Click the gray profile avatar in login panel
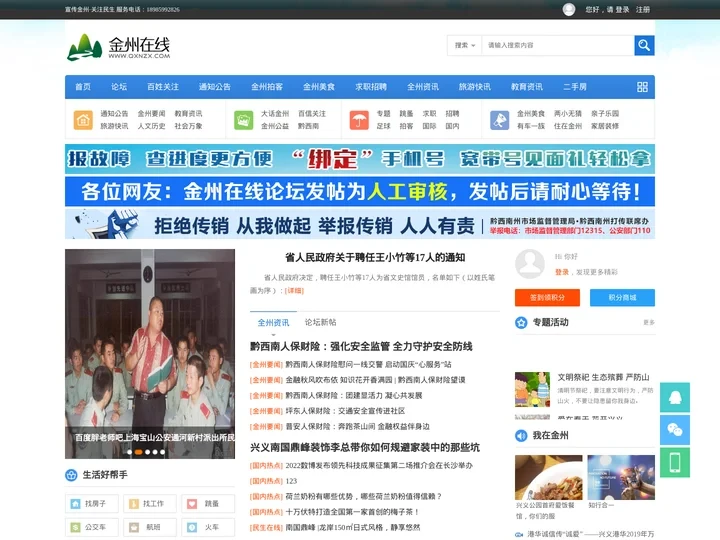 click(530, 264)
